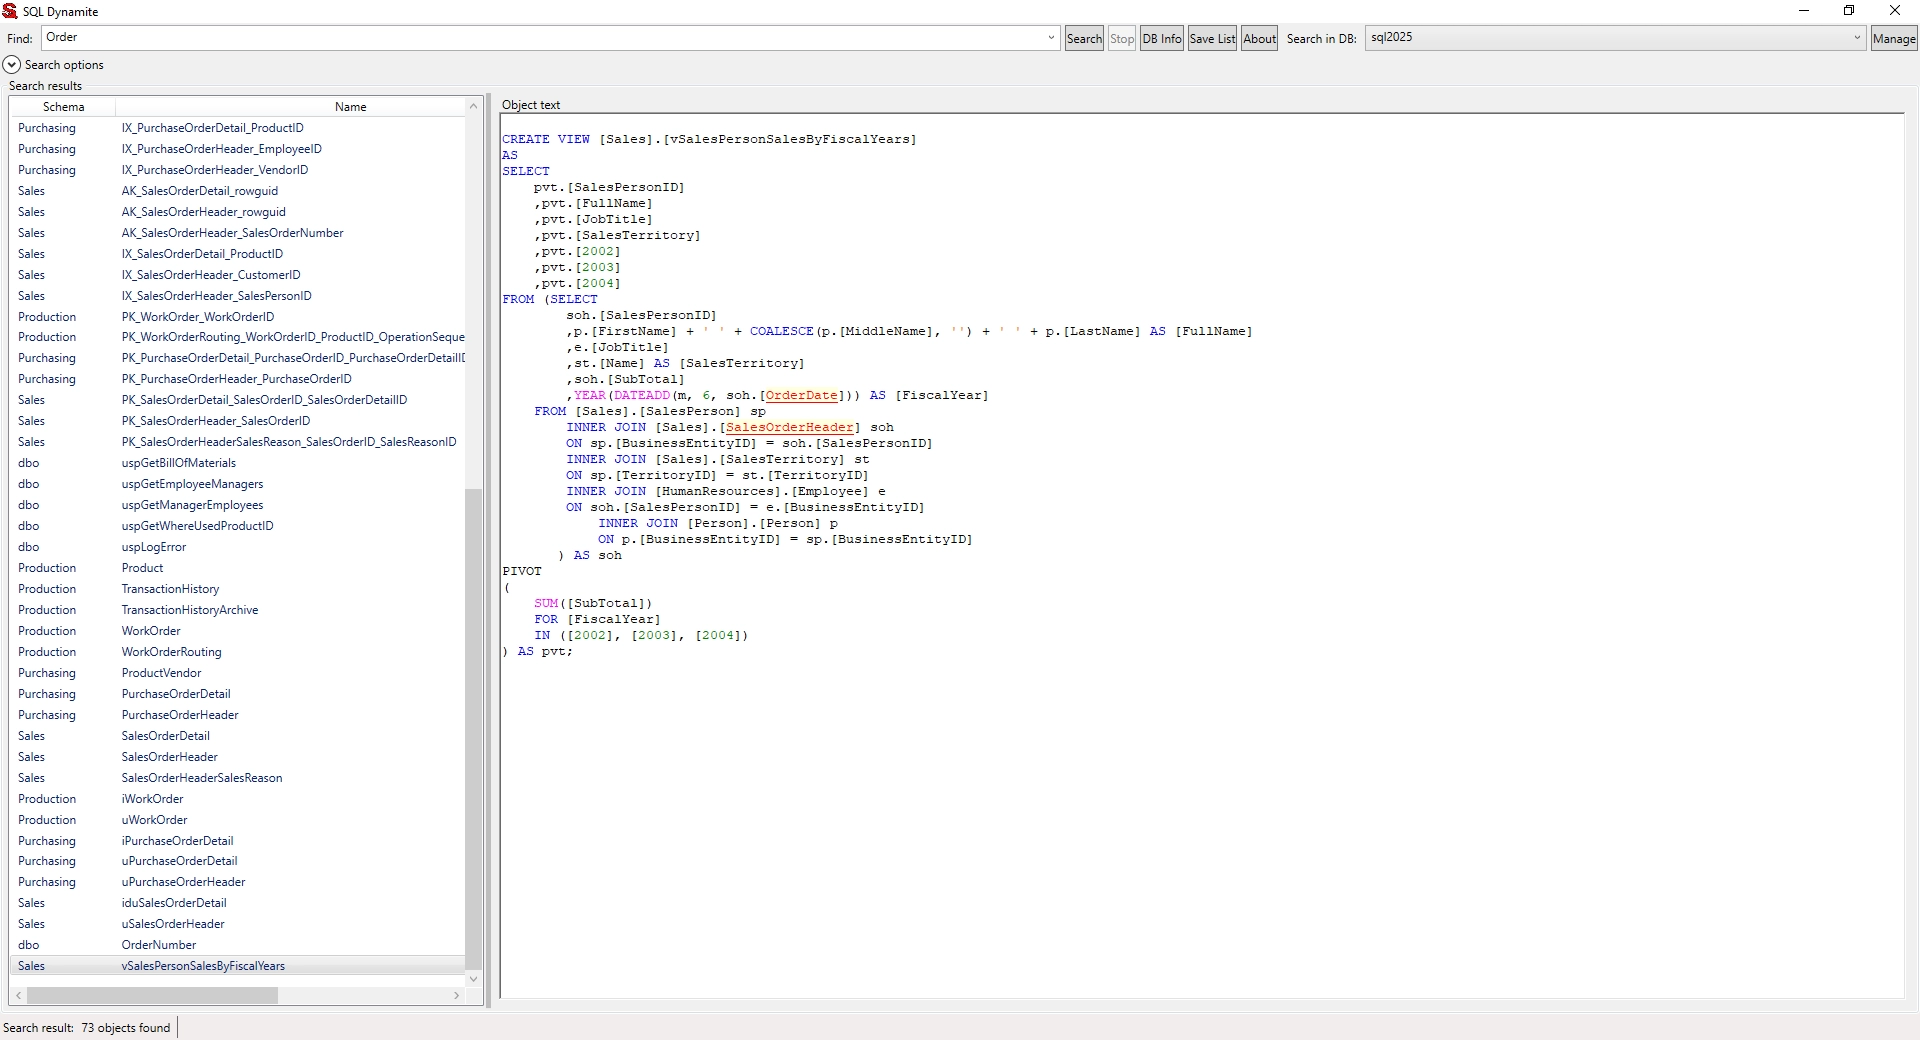1920x1040 pixels.
Task: Open the Find text history dropdown
Action: (x=1051, y=38)
